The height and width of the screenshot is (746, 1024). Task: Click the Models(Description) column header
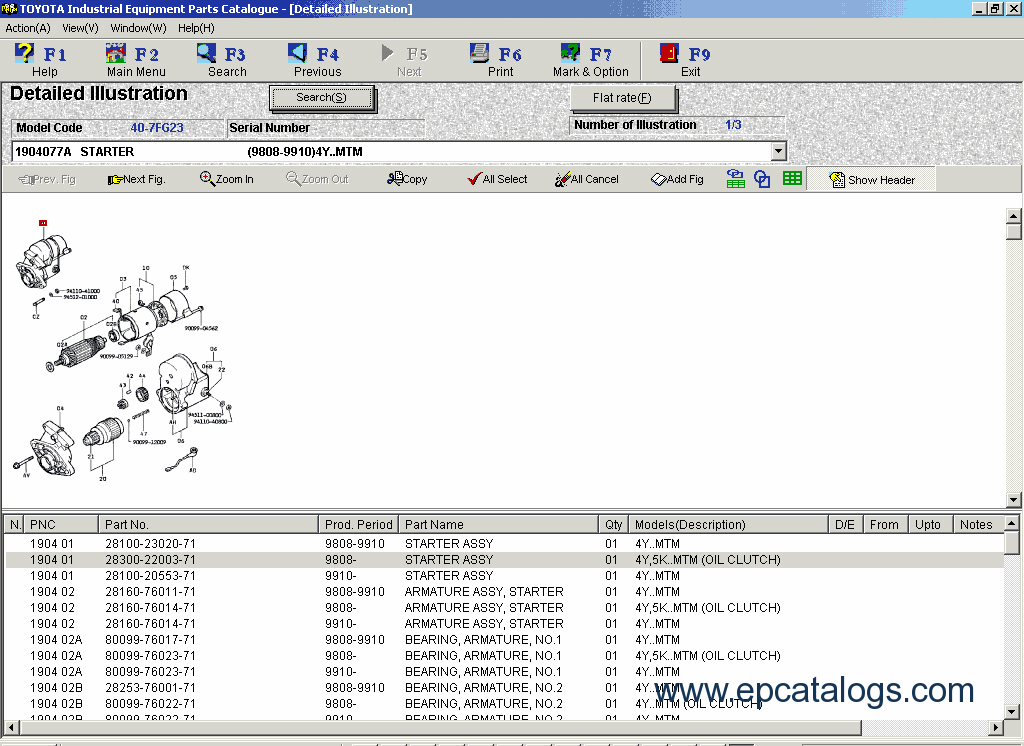[729, 525]
